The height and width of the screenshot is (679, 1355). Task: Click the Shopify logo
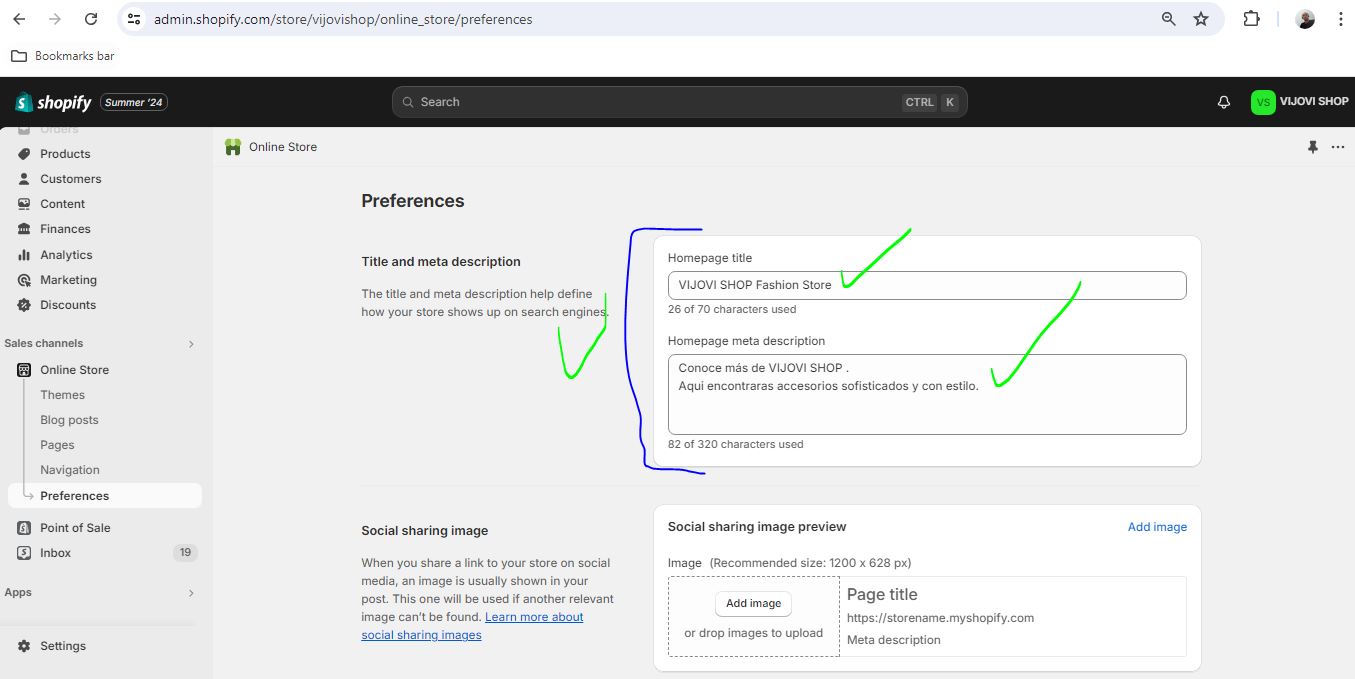pos(53,102)
